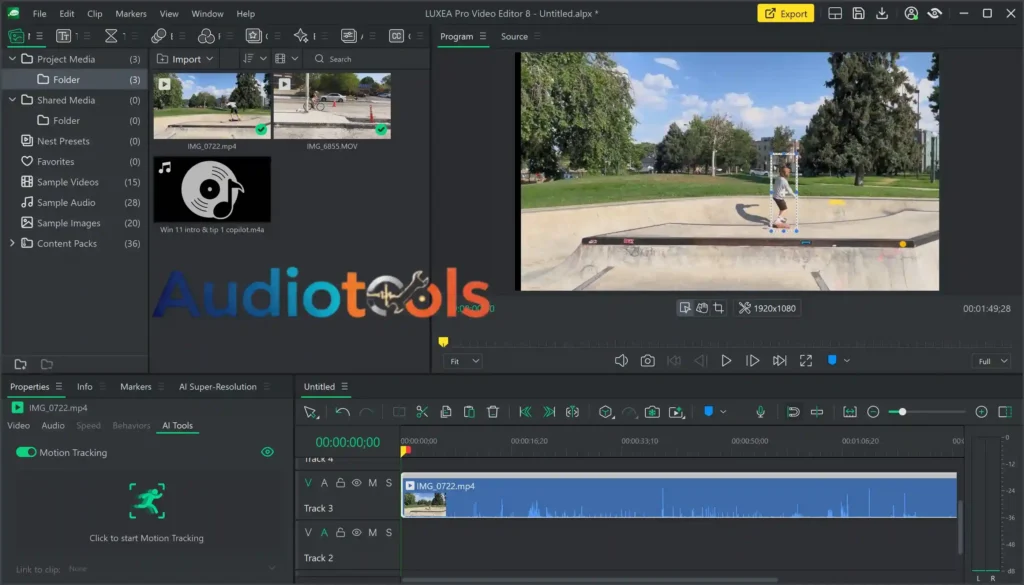Select the IMG_0722.mp4 clip on Track 3
The height and width of the screenshot is (585, 1024).
click(679, 497)
